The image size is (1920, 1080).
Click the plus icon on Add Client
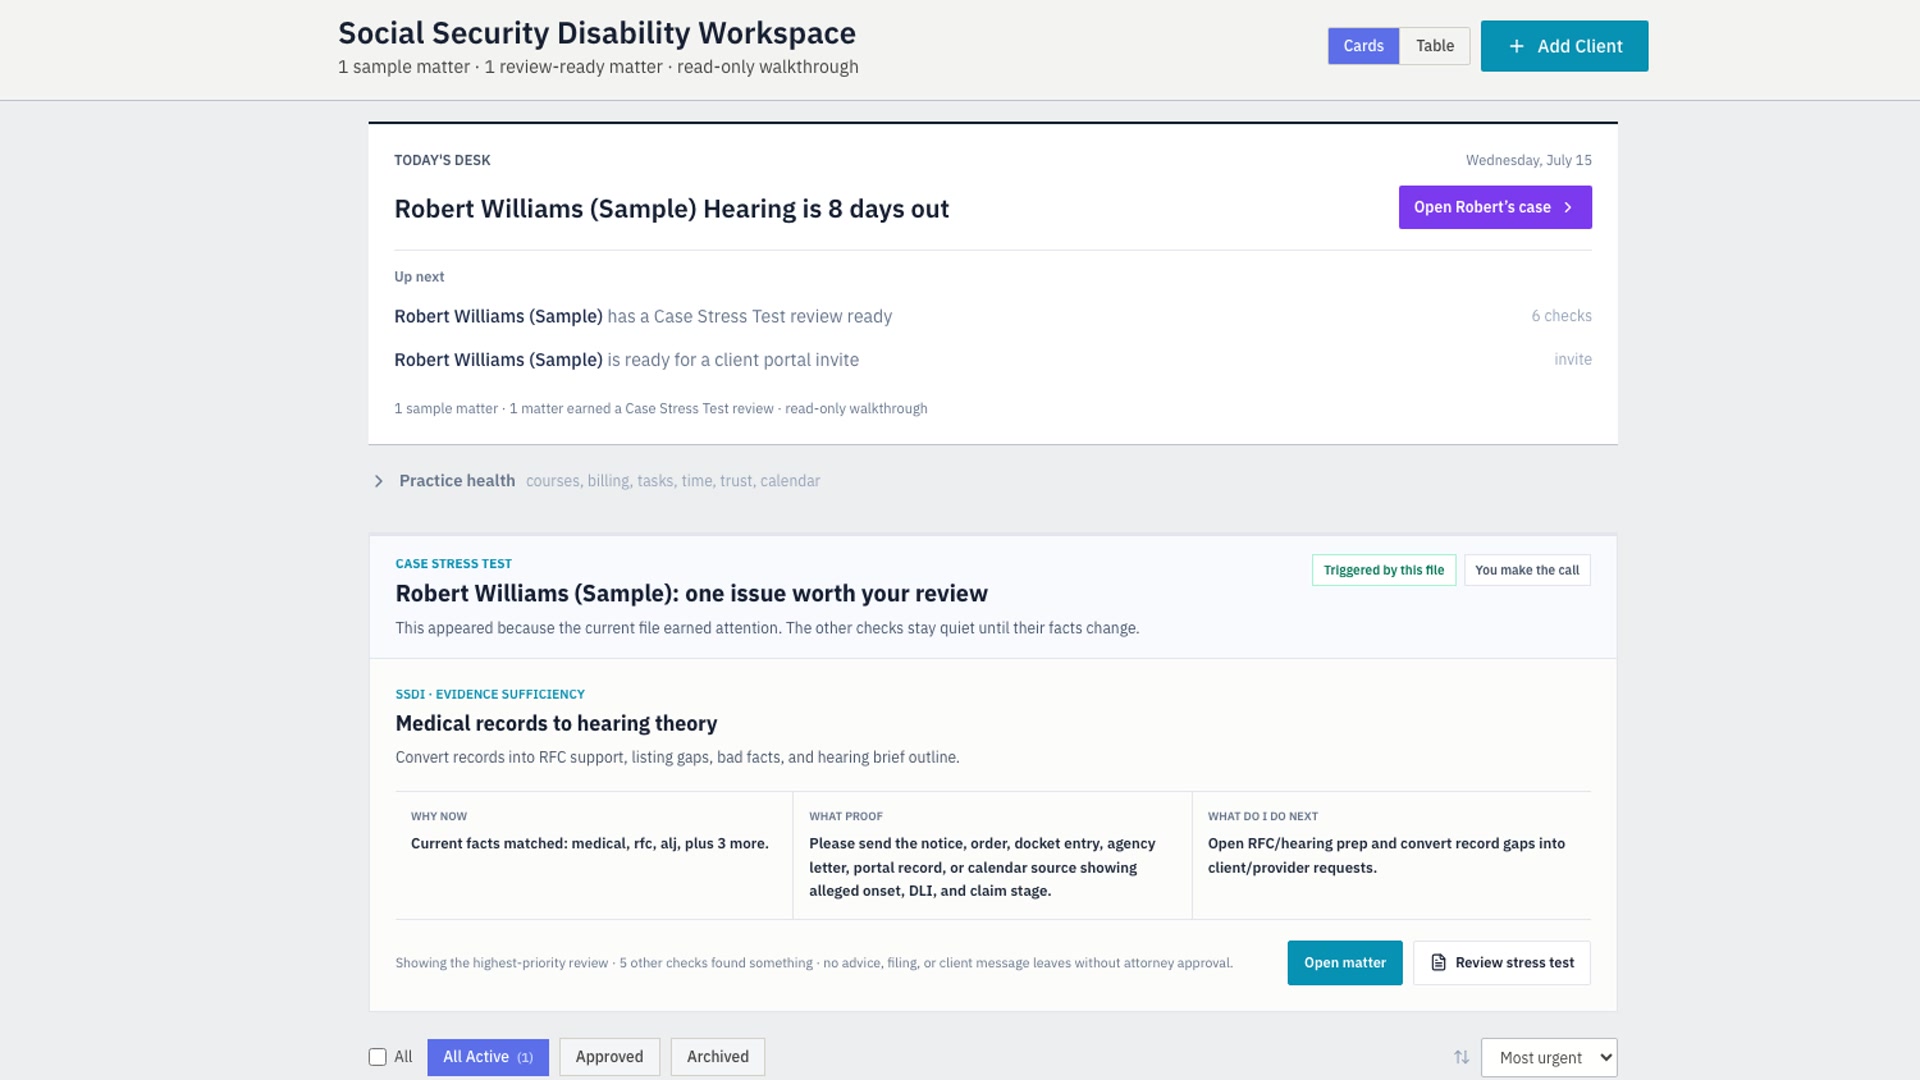tap(1516, 46)
